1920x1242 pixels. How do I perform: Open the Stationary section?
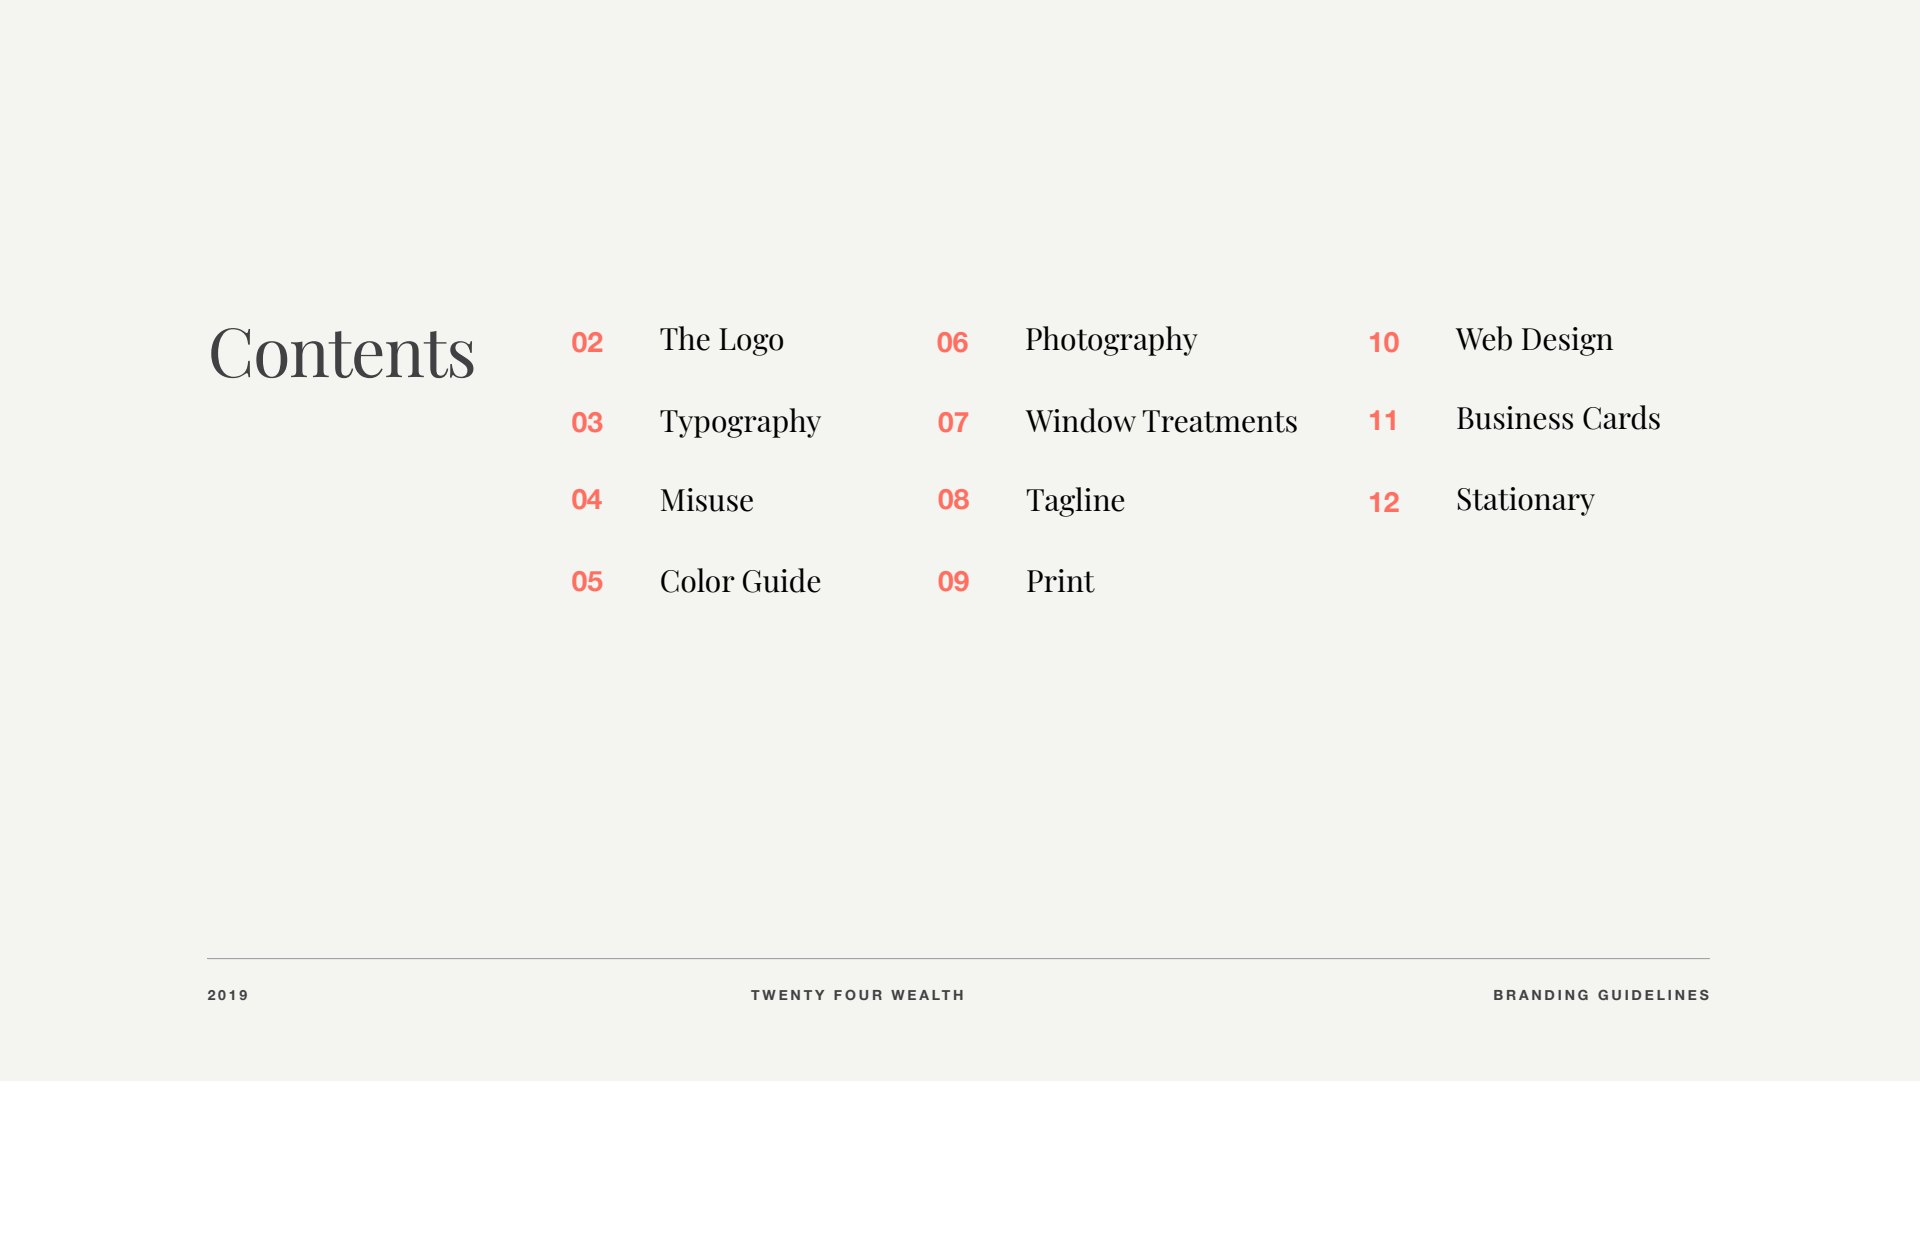point(1524,500)
